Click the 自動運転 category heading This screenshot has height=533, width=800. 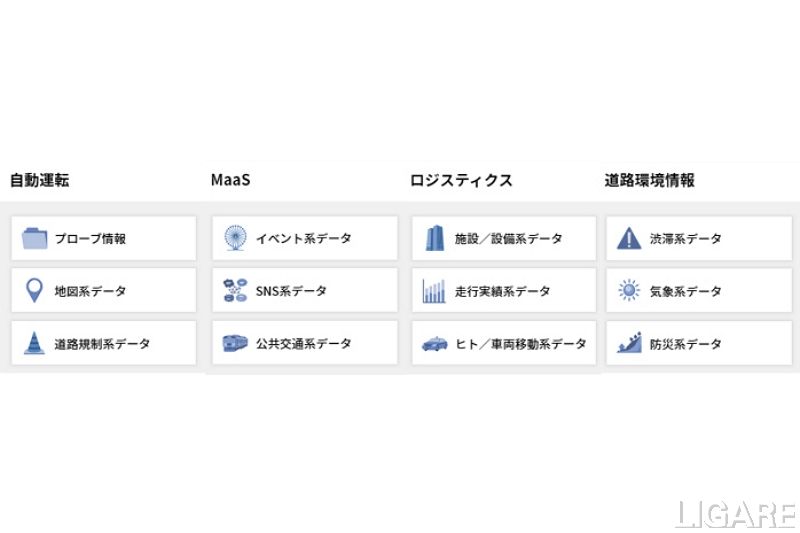(39, 181)
